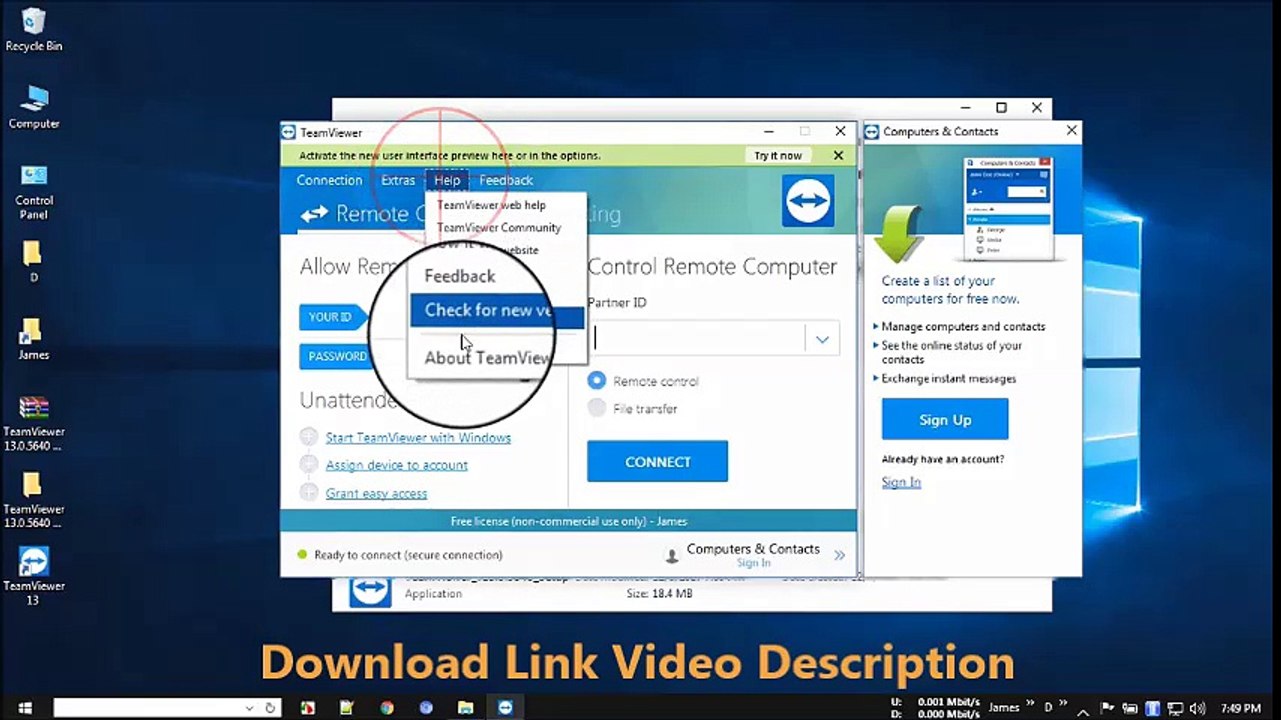Click Sign In under Computers & Contacts footer
Image resolution: width=1281 pixels, height=720 pixels.
click(x=753, y=563)
